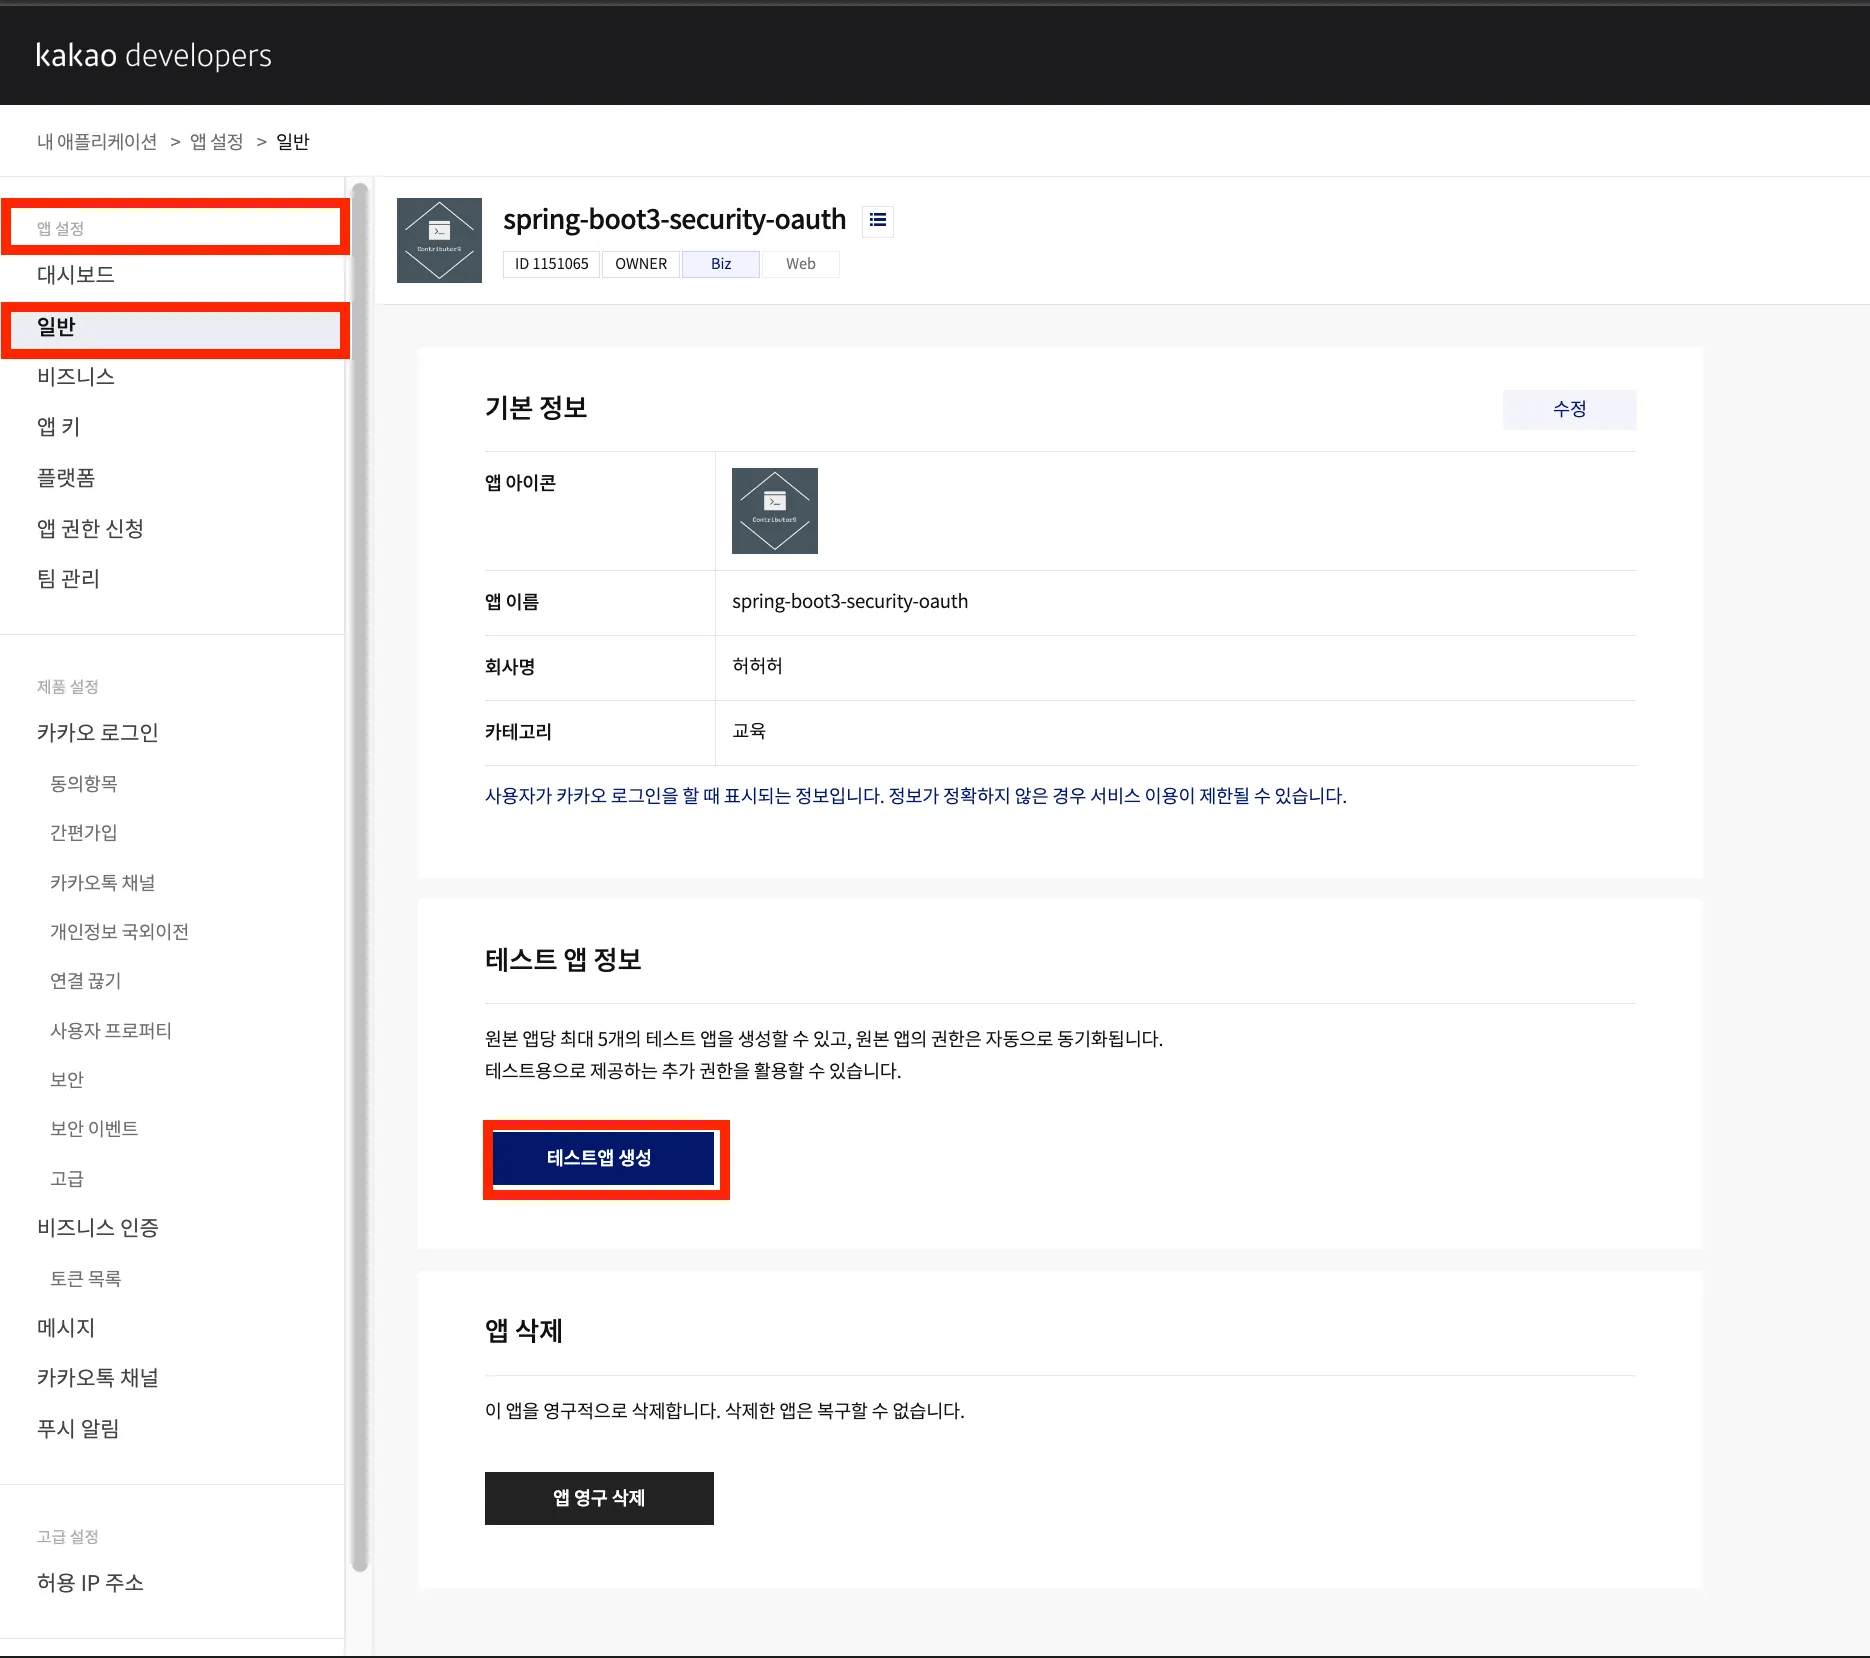Click the 앱 설정 breadcrumb link
Screen dimensions: 1870x1658
[x=217, y=142]
